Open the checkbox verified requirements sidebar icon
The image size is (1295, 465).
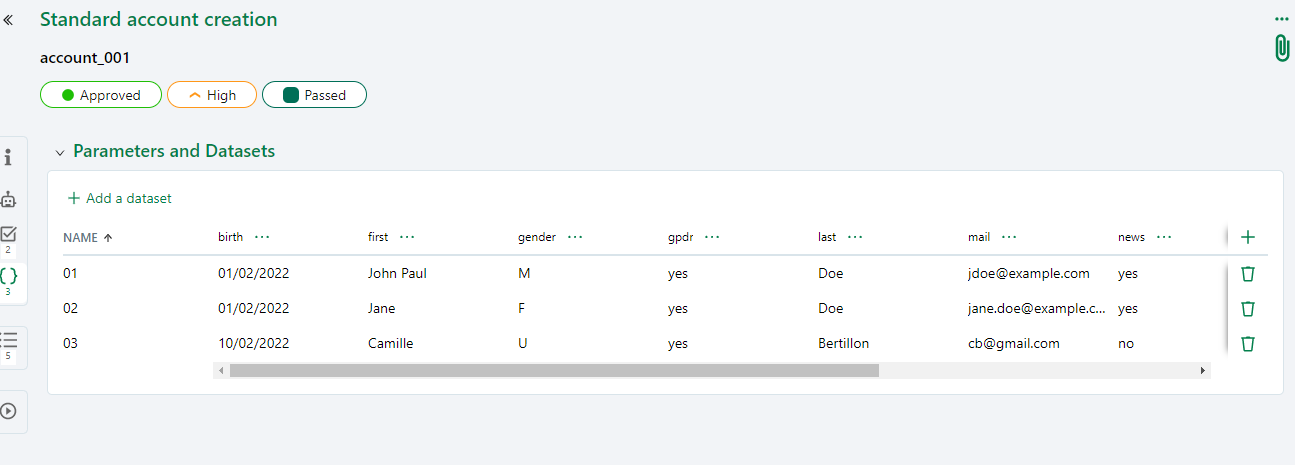coord(9,235)
